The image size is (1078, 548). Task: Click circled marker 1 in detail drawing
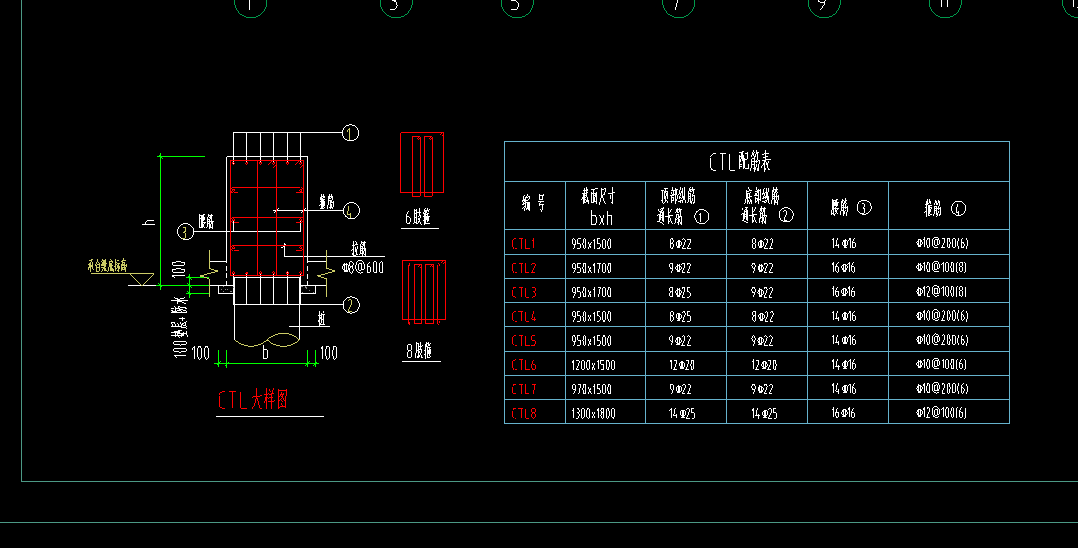point(351,133)
